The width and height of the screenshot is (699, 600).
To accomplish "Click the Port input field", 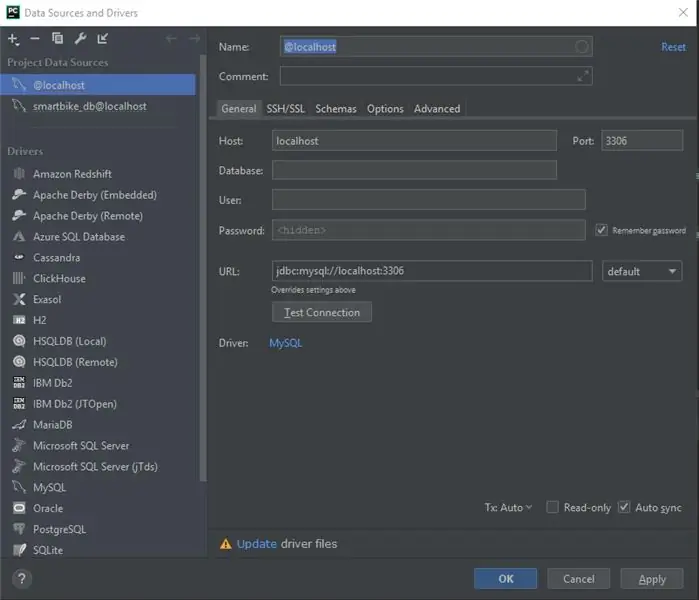I will (642, 141).
